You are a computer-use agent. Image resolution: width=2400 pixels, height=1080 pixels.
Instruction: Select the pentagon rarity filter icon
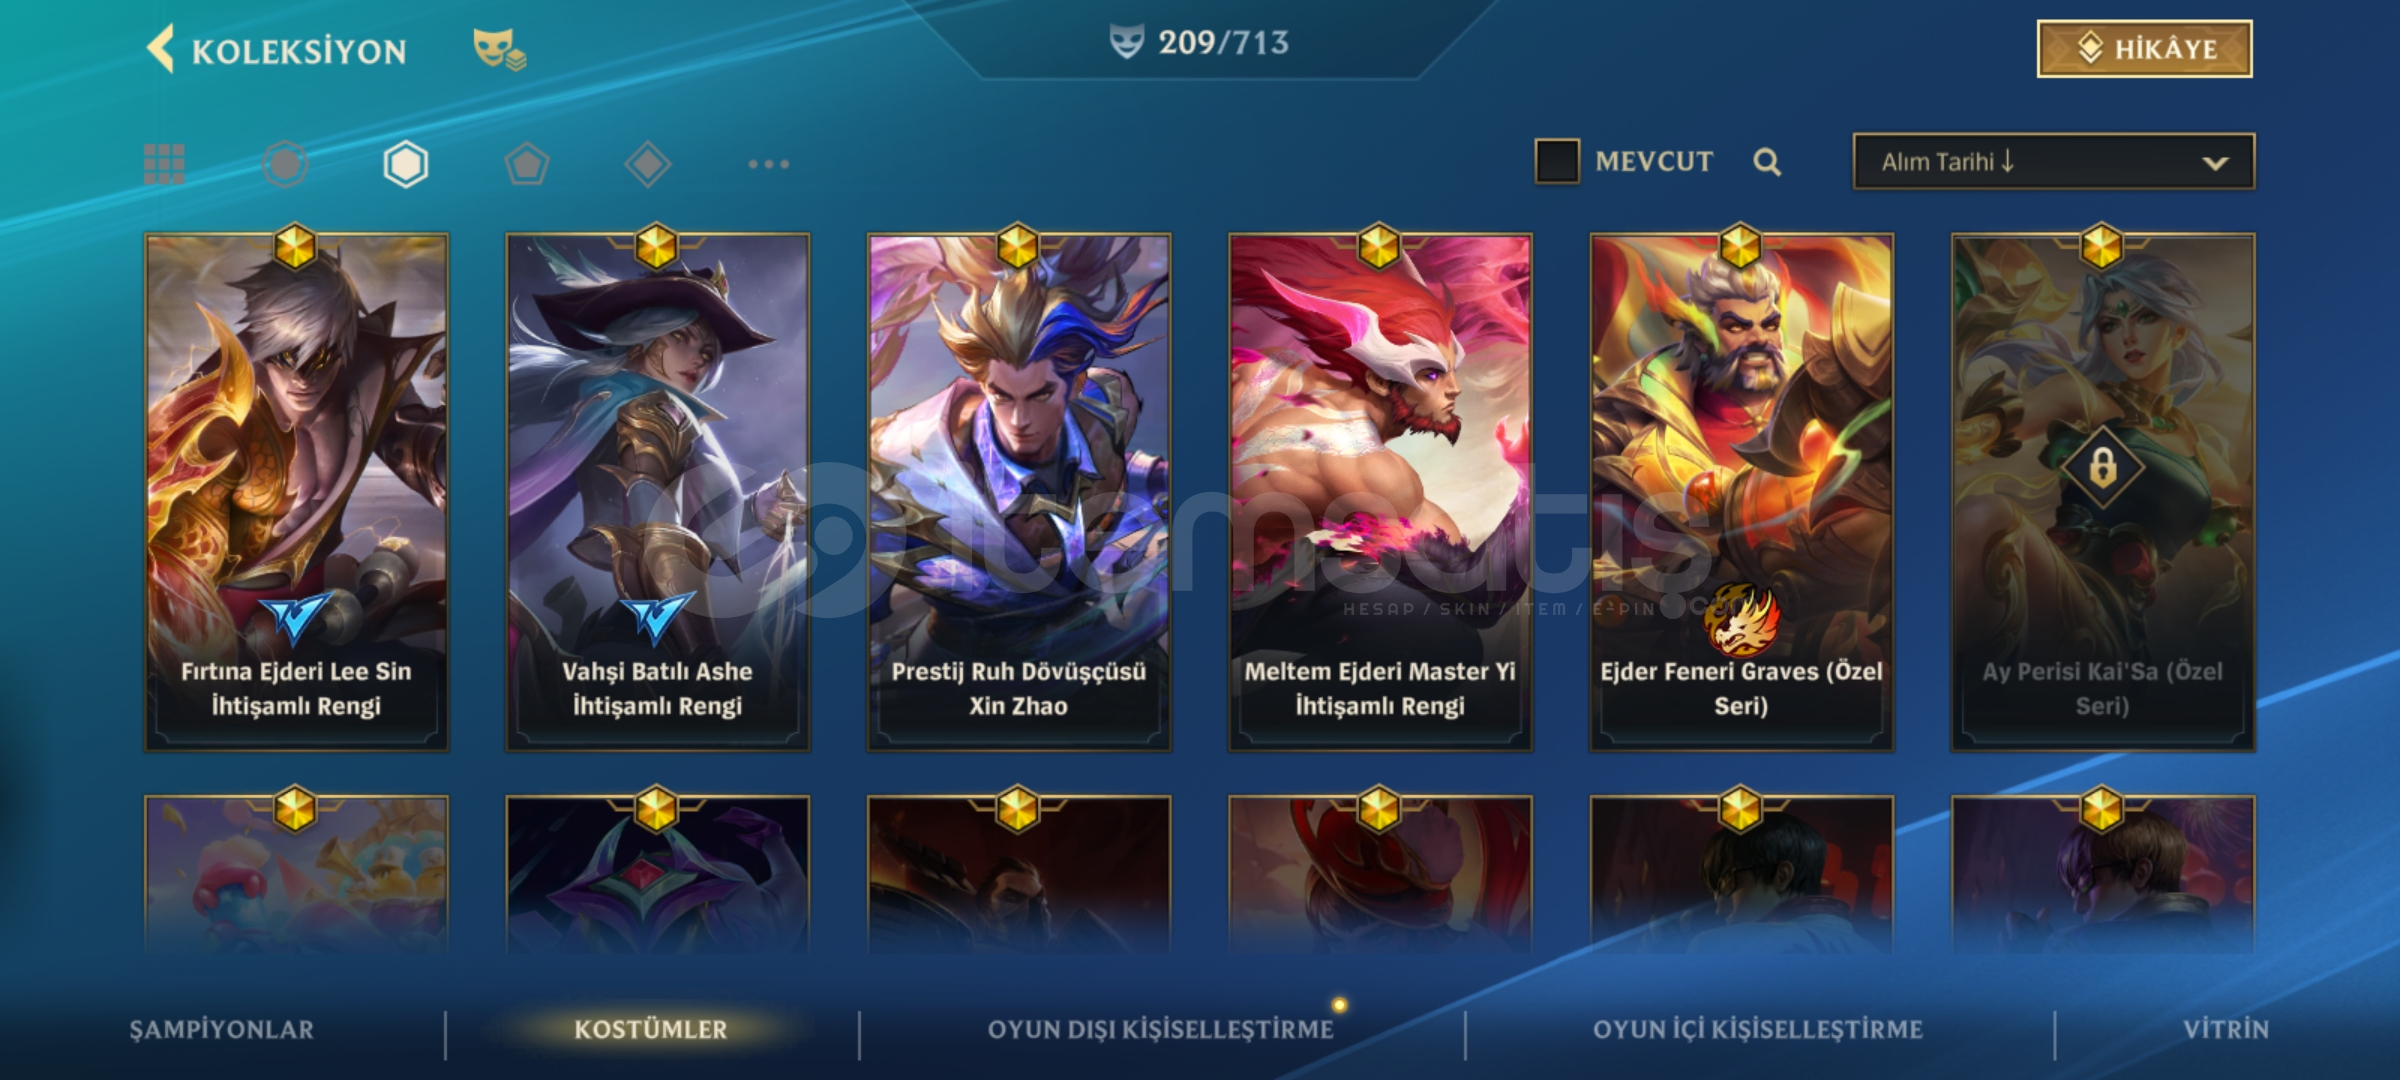point(527,164)
